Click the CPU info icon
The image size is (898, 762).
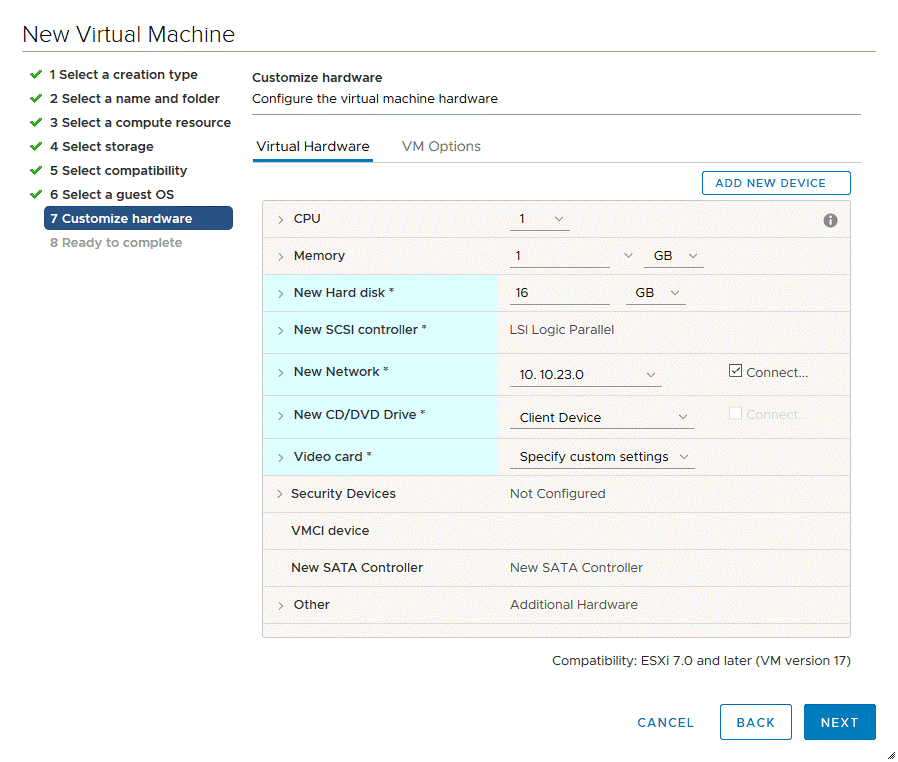pos(830,220)
